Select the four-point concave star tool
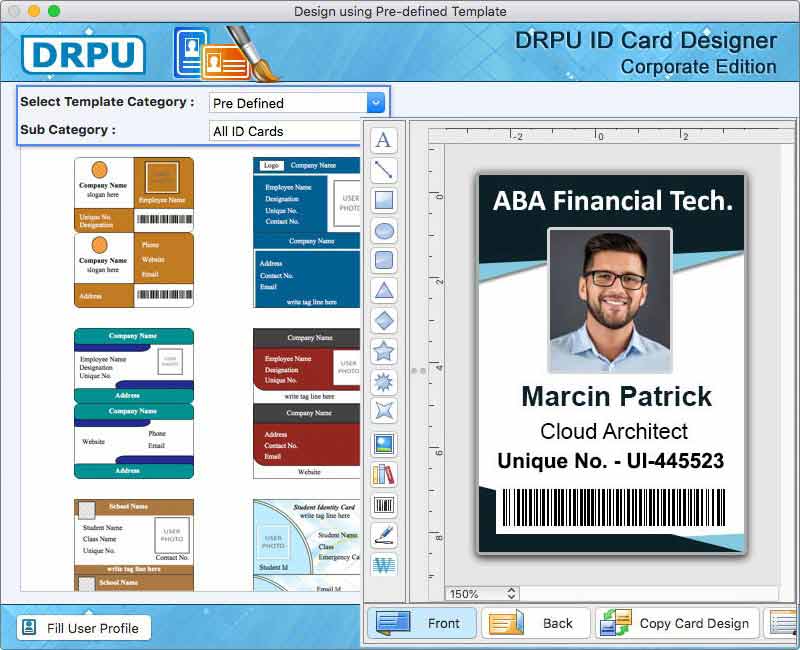 384,410
